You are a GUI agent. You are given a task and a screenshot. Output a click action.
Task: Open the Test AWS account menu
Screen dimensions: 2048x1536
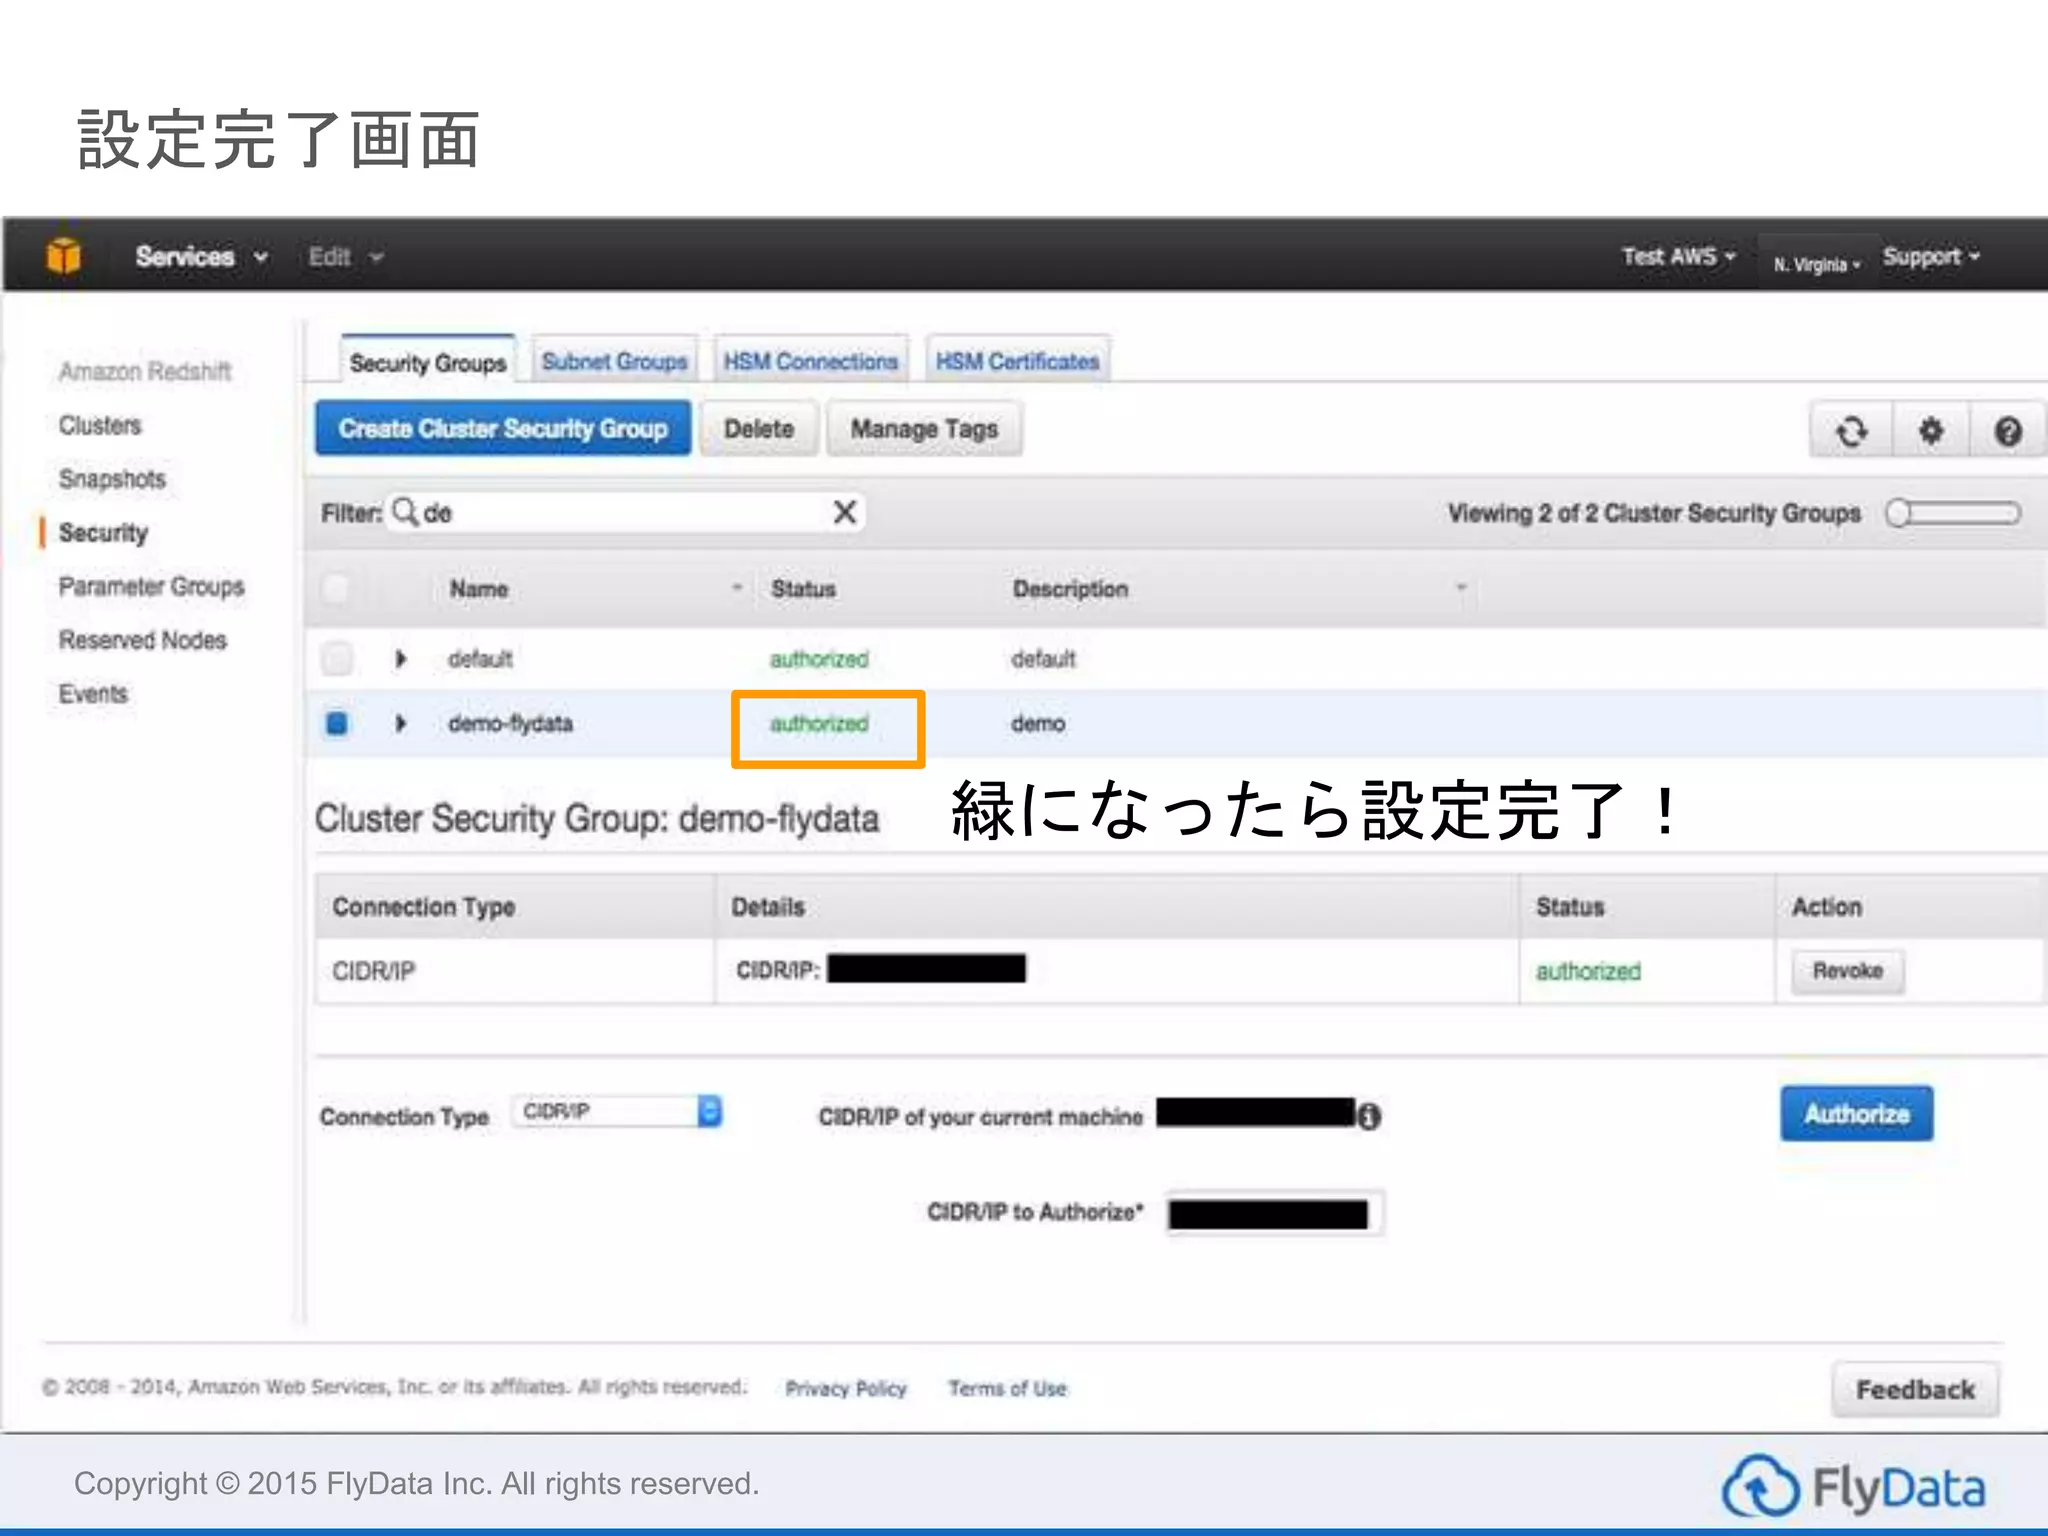1679,257
